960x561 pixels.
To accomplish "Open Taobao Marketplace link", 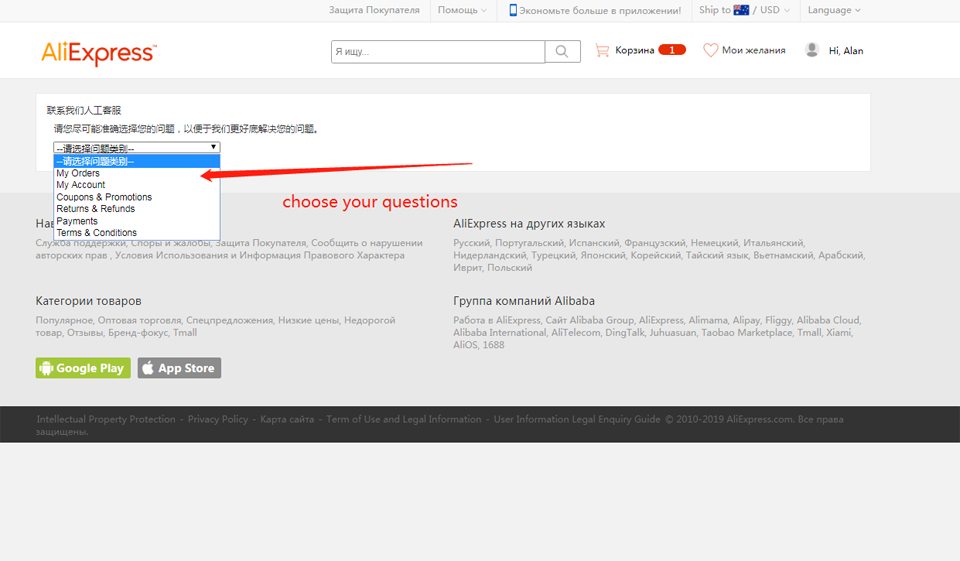I will 746,333.
